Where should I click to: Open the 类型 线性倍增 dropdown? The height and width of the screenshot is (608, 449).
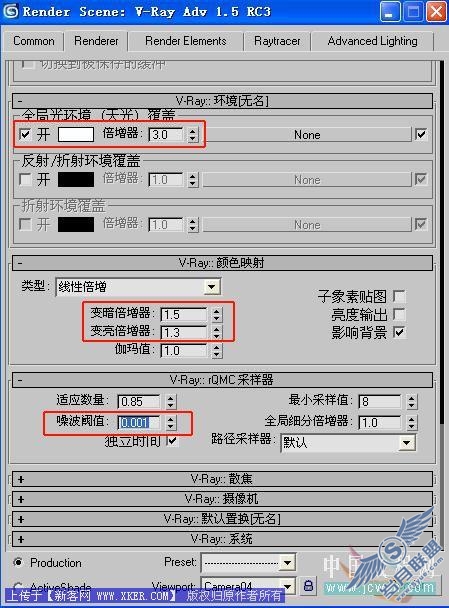click(138, 287)
